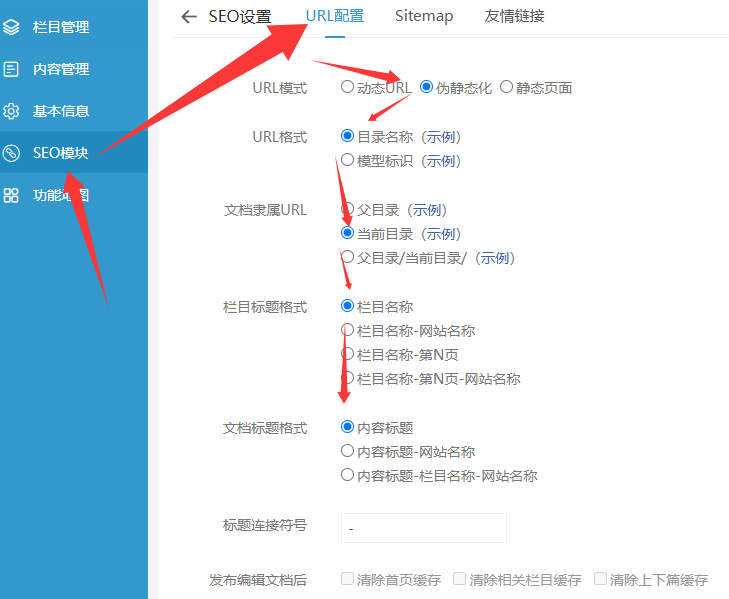This screenshot has width=729, height=599.
Task: Open 示例 link beside 父目录/当前目录/
Action: (x=495, y=258)
